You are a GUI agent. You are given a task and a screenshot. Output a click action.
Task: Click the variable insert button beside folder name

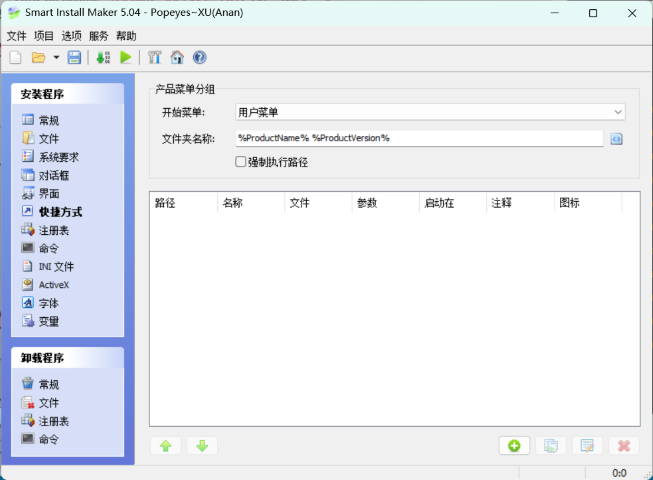pyautogui.click(x=617, y=138)
